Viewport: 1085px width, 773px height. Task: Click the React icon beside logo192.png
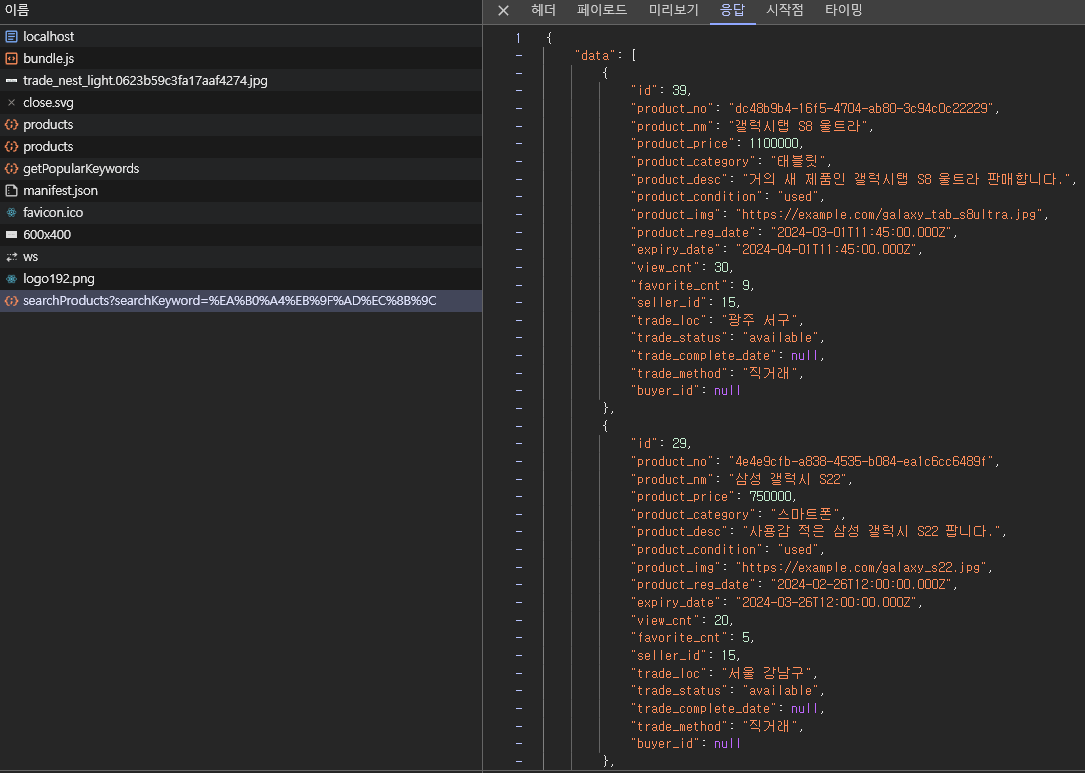pos(11,279)
